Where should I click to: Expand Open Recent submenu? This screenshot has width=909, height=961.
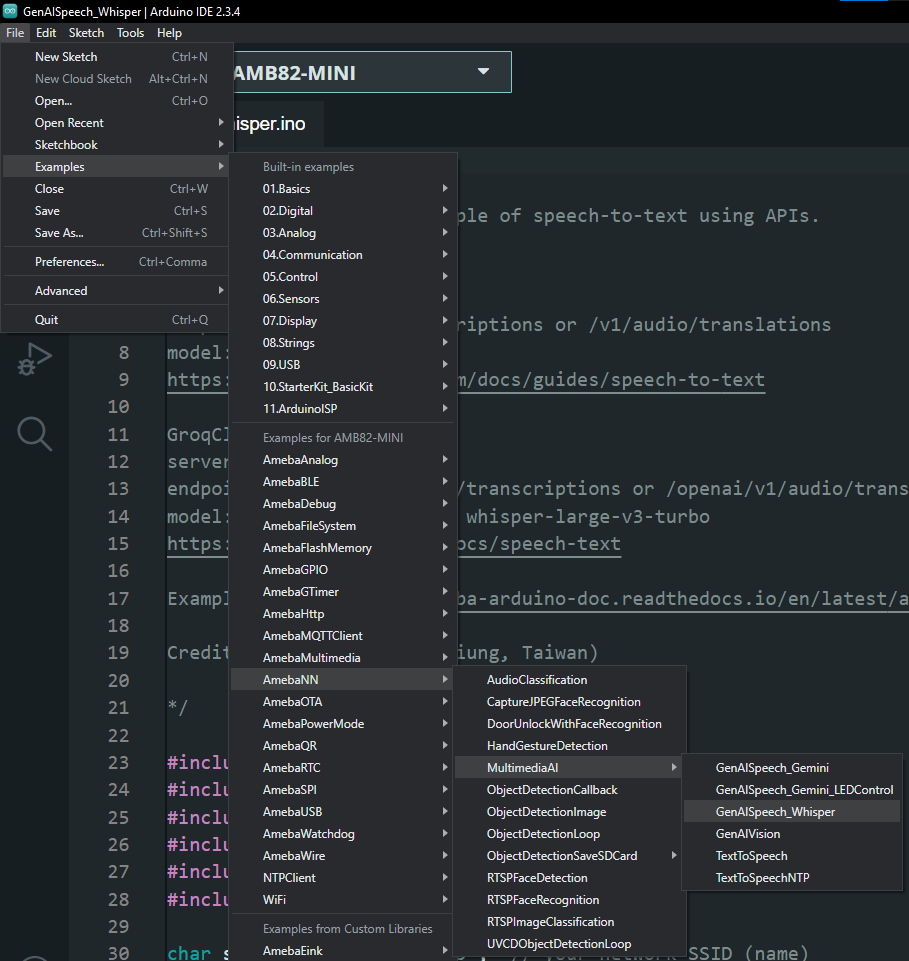pos(116,123)
